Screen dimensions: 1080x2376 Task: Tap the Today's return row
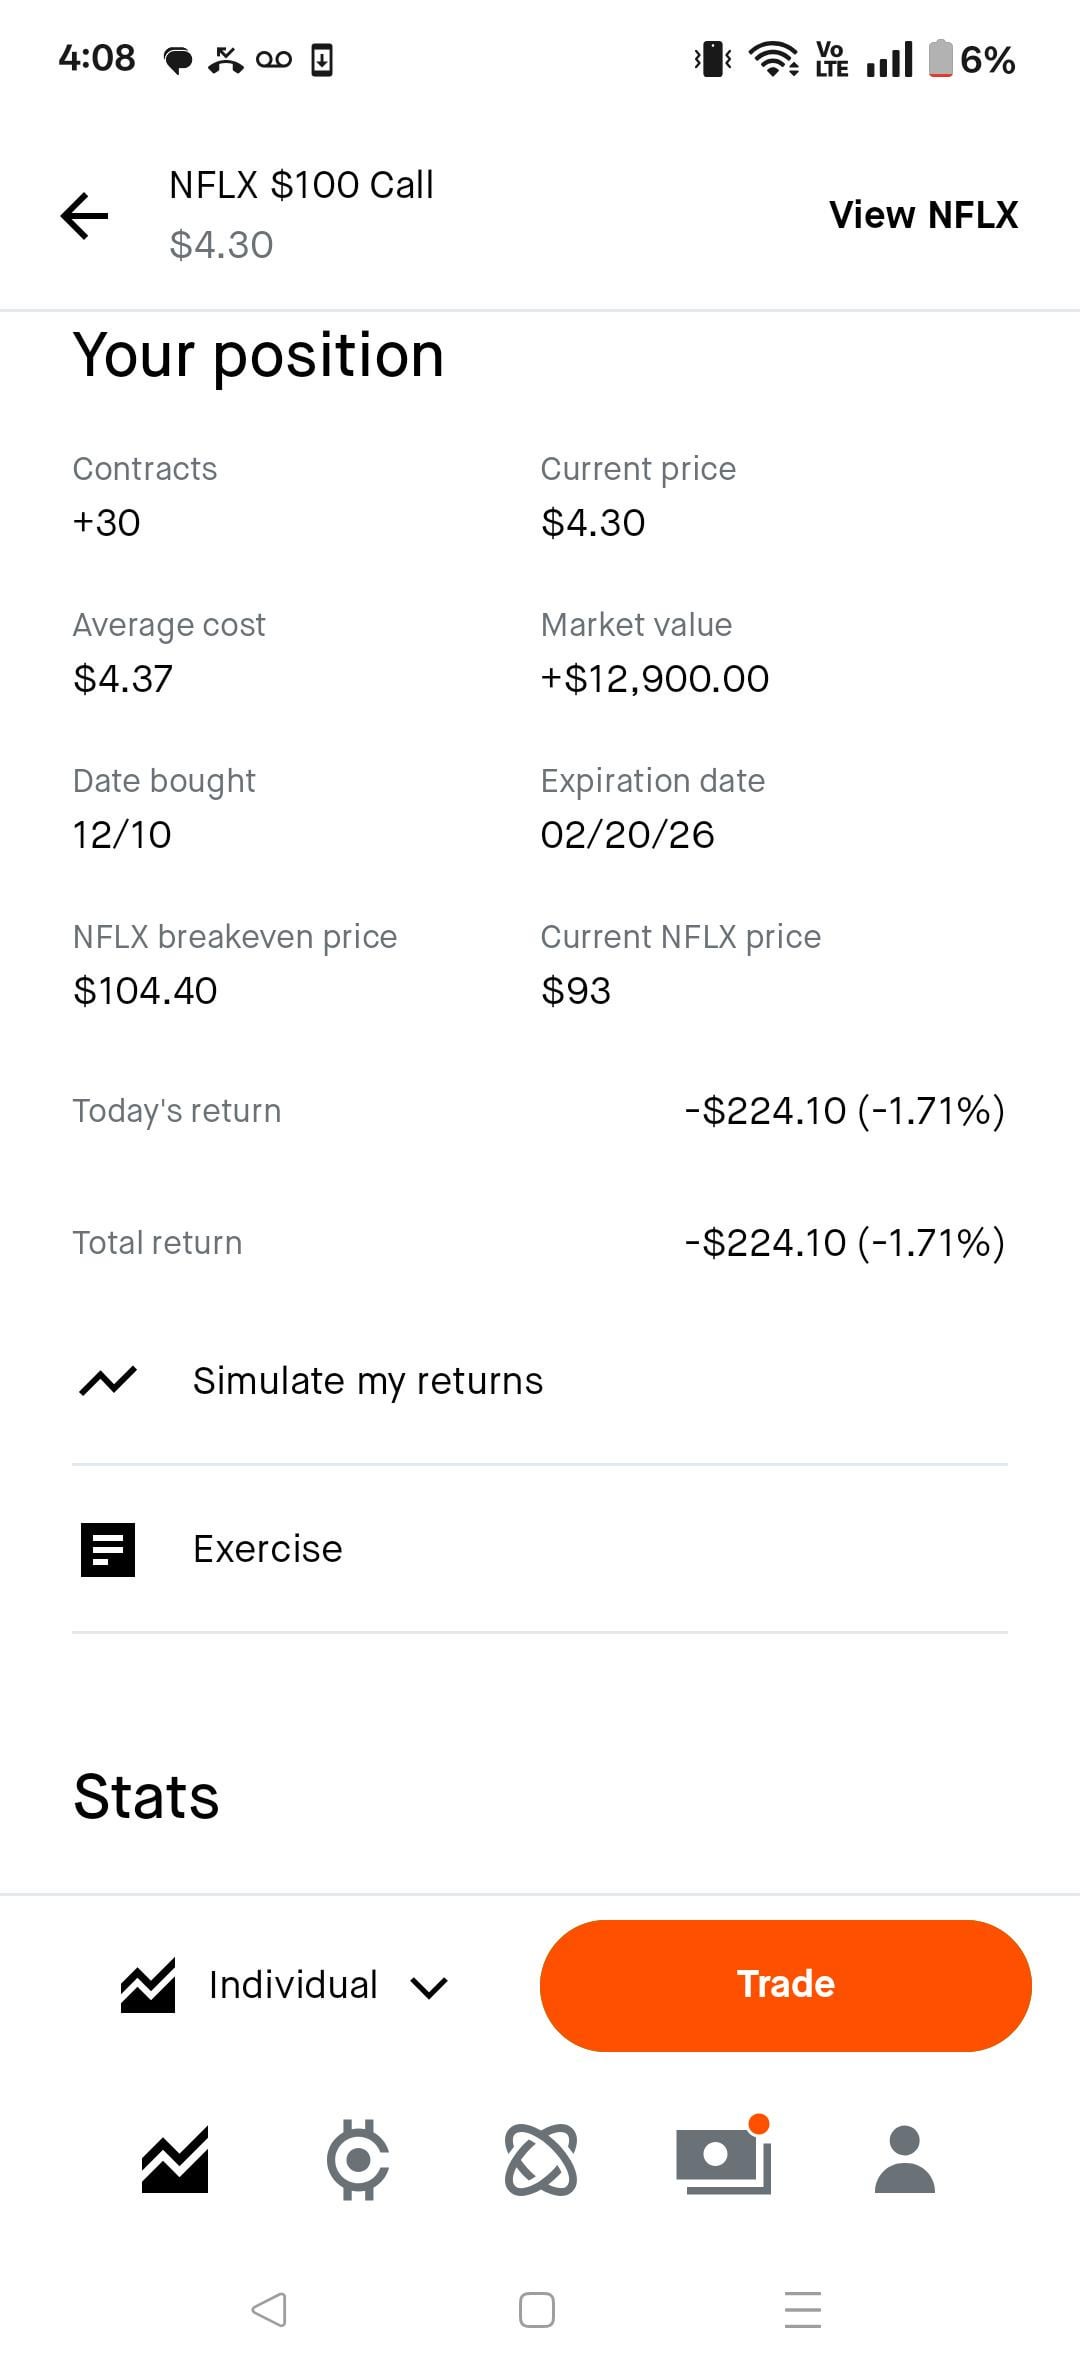pos(540,1111)
